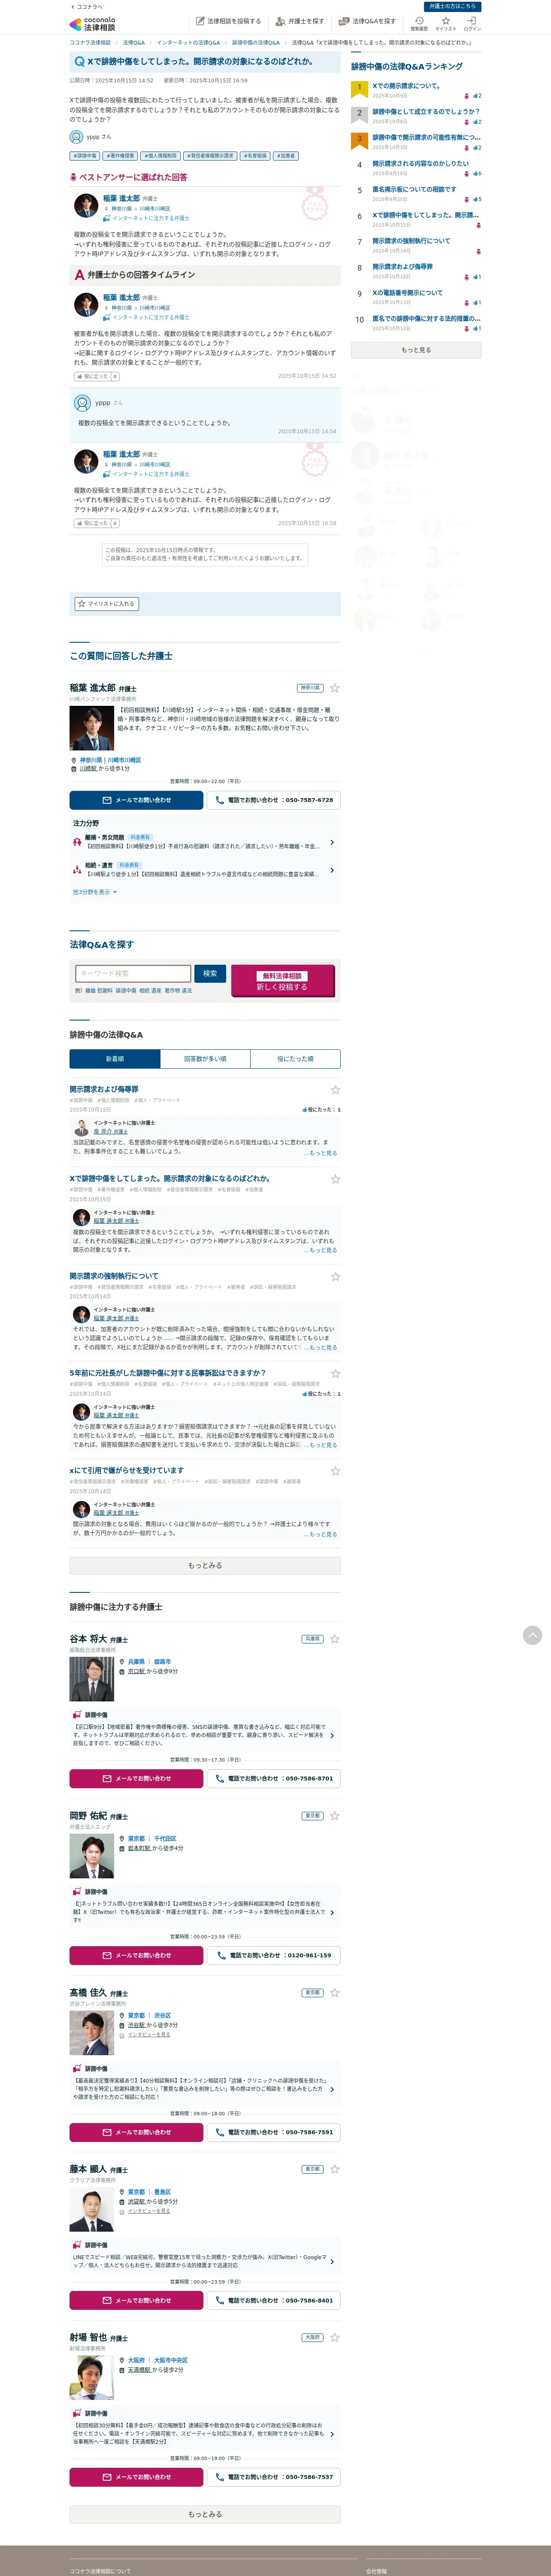This screenshot has height=2576, width=551.
Task: Click メールでお問い合わせ for 射場 智也
Action: click(136, 2477)
